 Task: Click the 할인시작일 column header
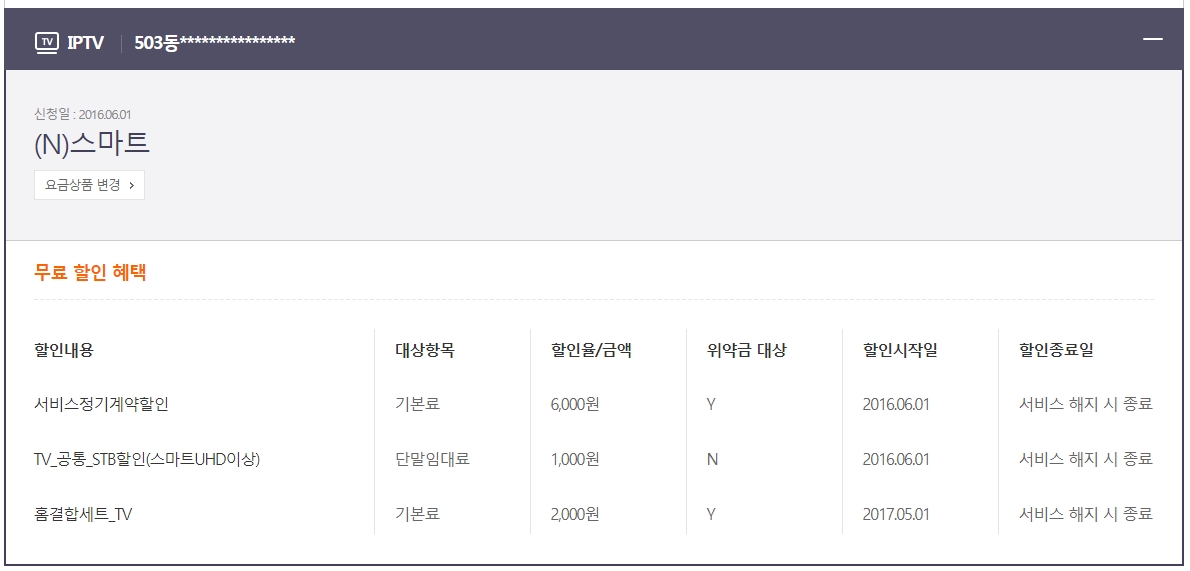tap(900, 350)
